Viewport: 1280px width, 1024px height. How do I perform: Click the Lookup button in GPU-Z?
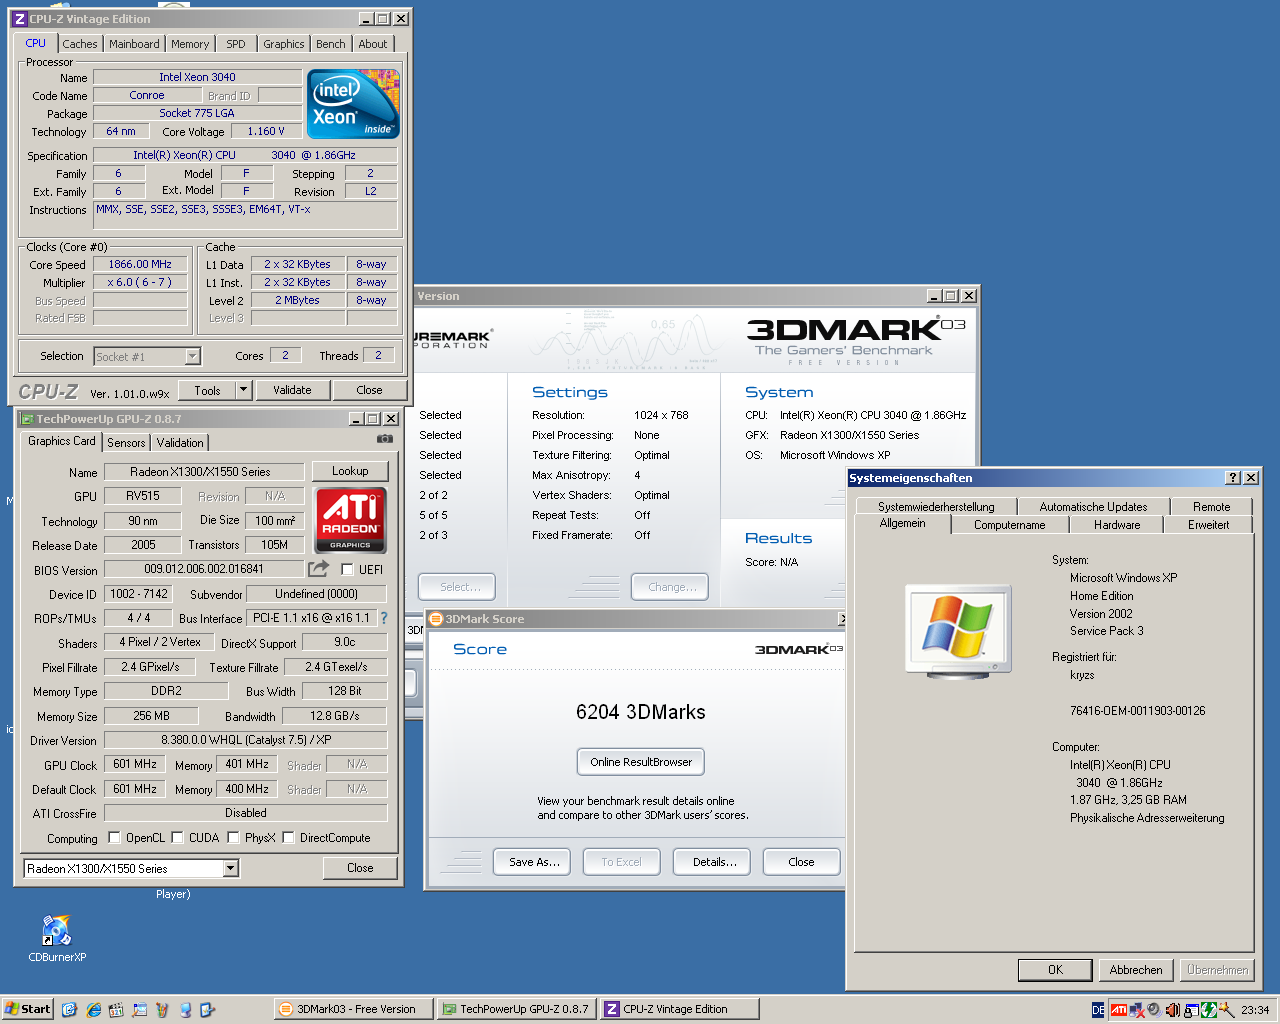350,471
